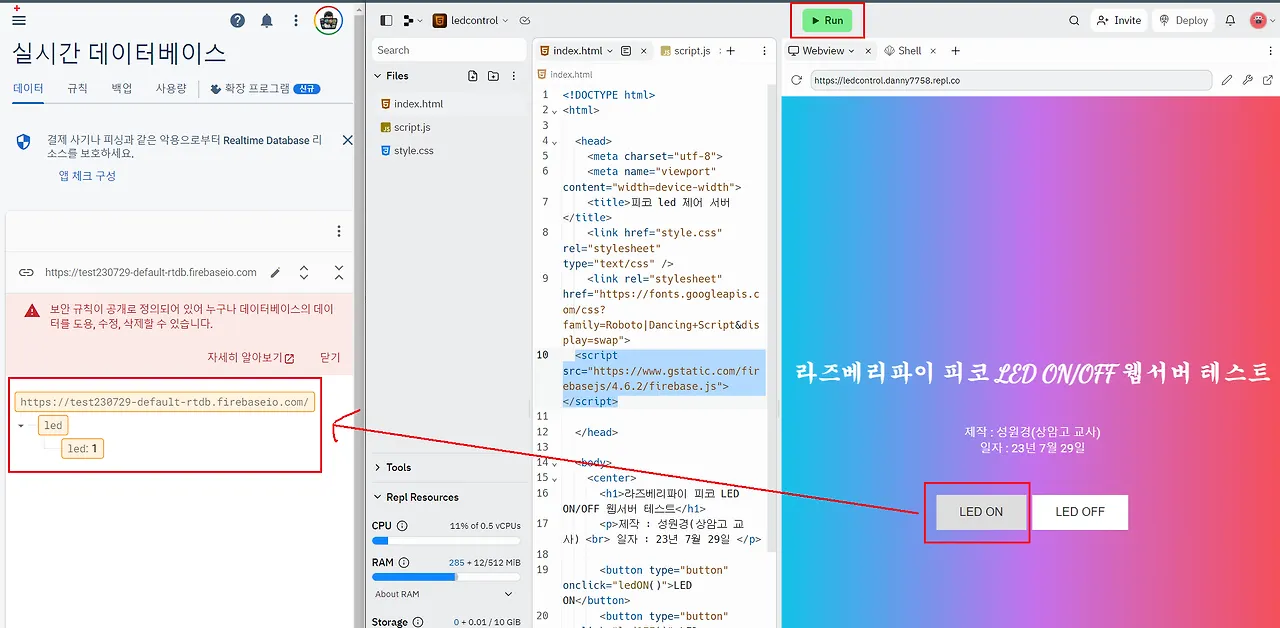Screen dimensions: 1280x628
Task: Open the Replit logo dropdown menu
Action: [x=412, y=20]
